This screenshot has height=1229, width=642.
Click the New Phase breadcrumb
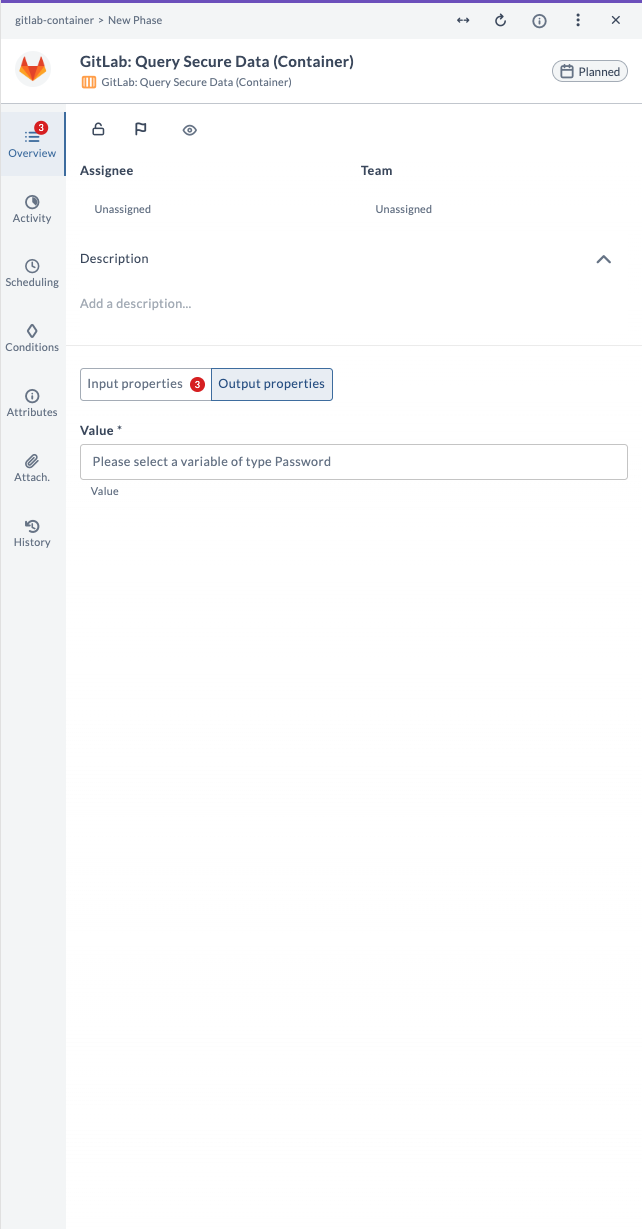click(x=135, y=20)
